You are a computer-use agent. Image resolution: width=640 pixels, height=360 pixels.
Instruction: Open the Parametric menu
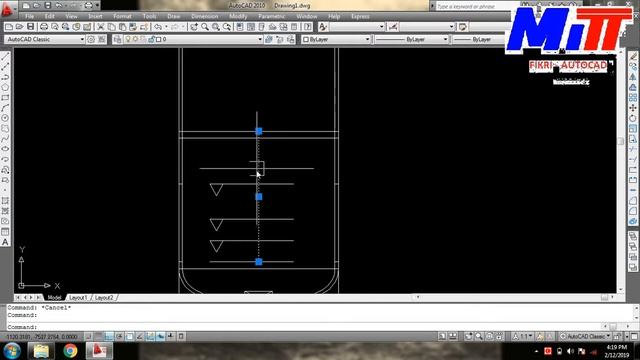(271, 16)
